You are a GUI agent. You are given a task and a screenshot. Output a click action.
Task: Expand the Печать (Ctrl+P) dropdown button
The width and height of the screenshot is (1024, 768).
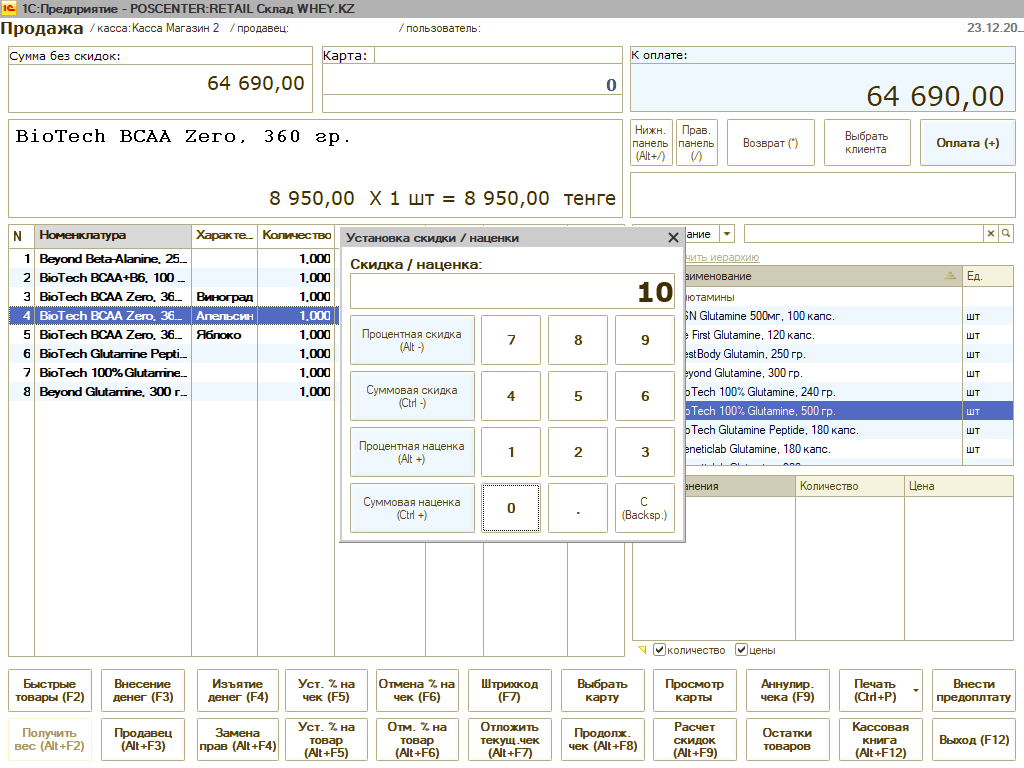(915, 690)
